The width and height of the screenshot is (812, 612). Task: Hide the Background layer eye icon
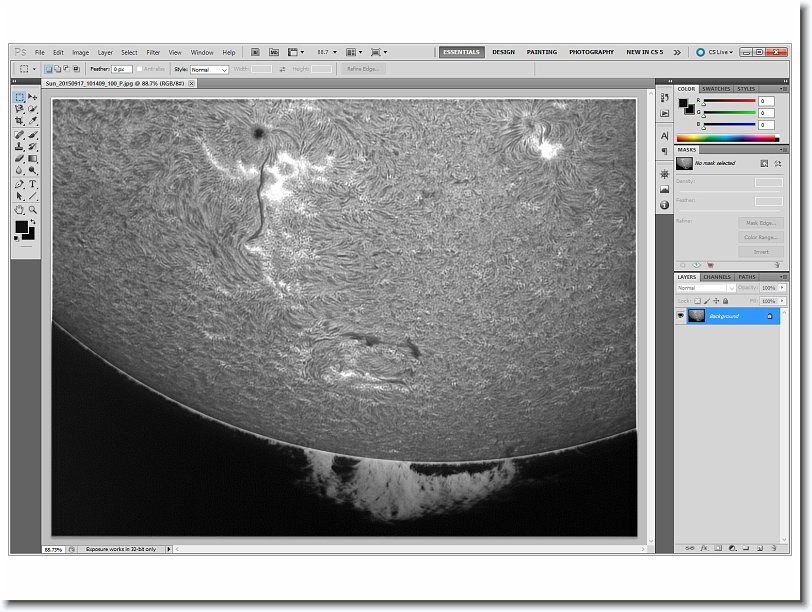click(680, 316)
